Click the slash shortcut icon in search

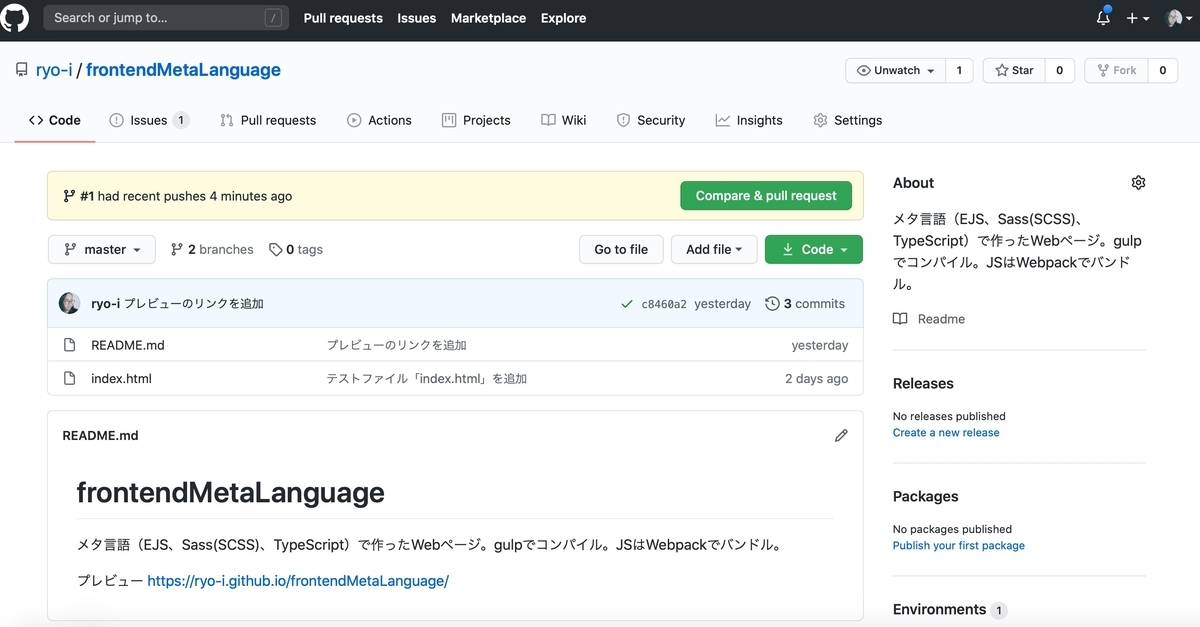pyautogui.click(x=273, y=18)
